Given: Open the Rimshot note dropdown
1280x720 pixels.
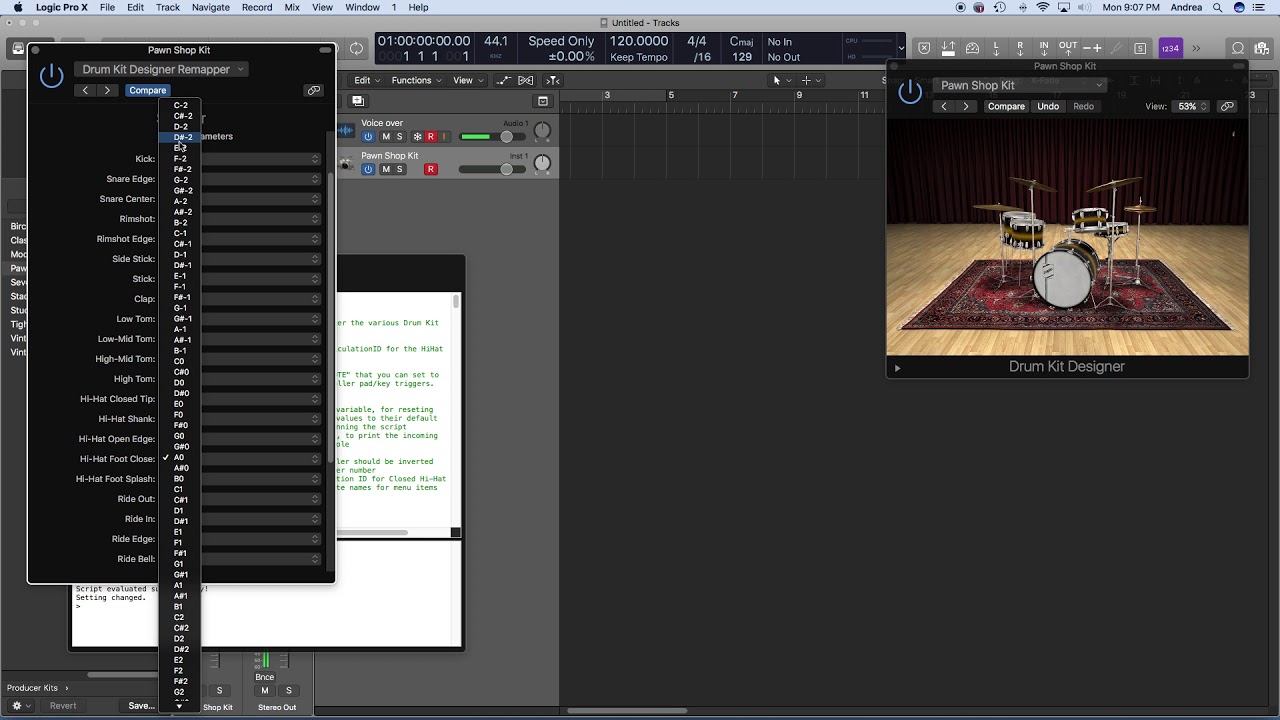Looking at the screenshot, I should [240, 219].
